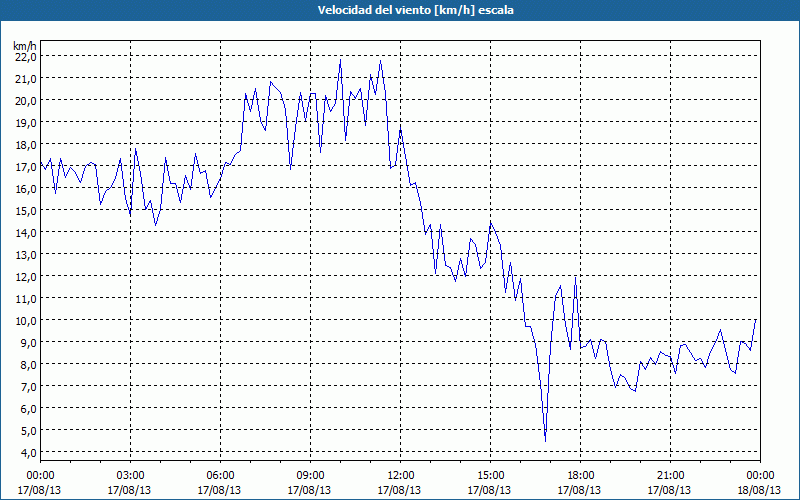Click the "09:00" time label
The height and width of the screenshot is (500, 800).
(x=310, y=476)
